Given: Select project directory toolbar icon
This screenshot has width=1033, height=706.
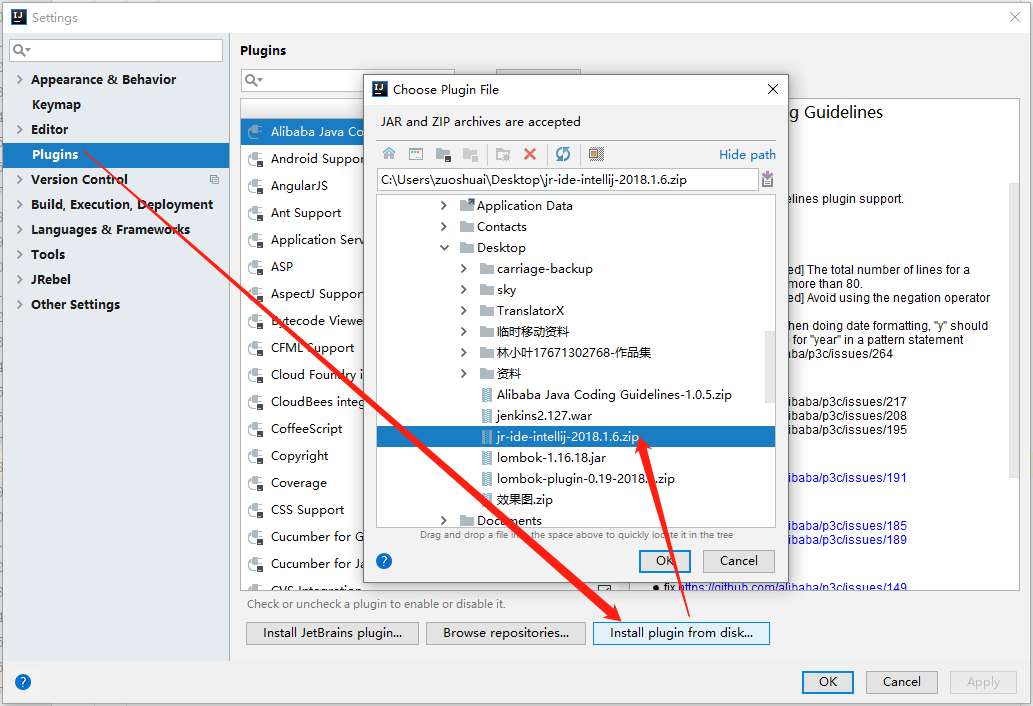Looking at the screenshot, I should (x=443, y=154).
